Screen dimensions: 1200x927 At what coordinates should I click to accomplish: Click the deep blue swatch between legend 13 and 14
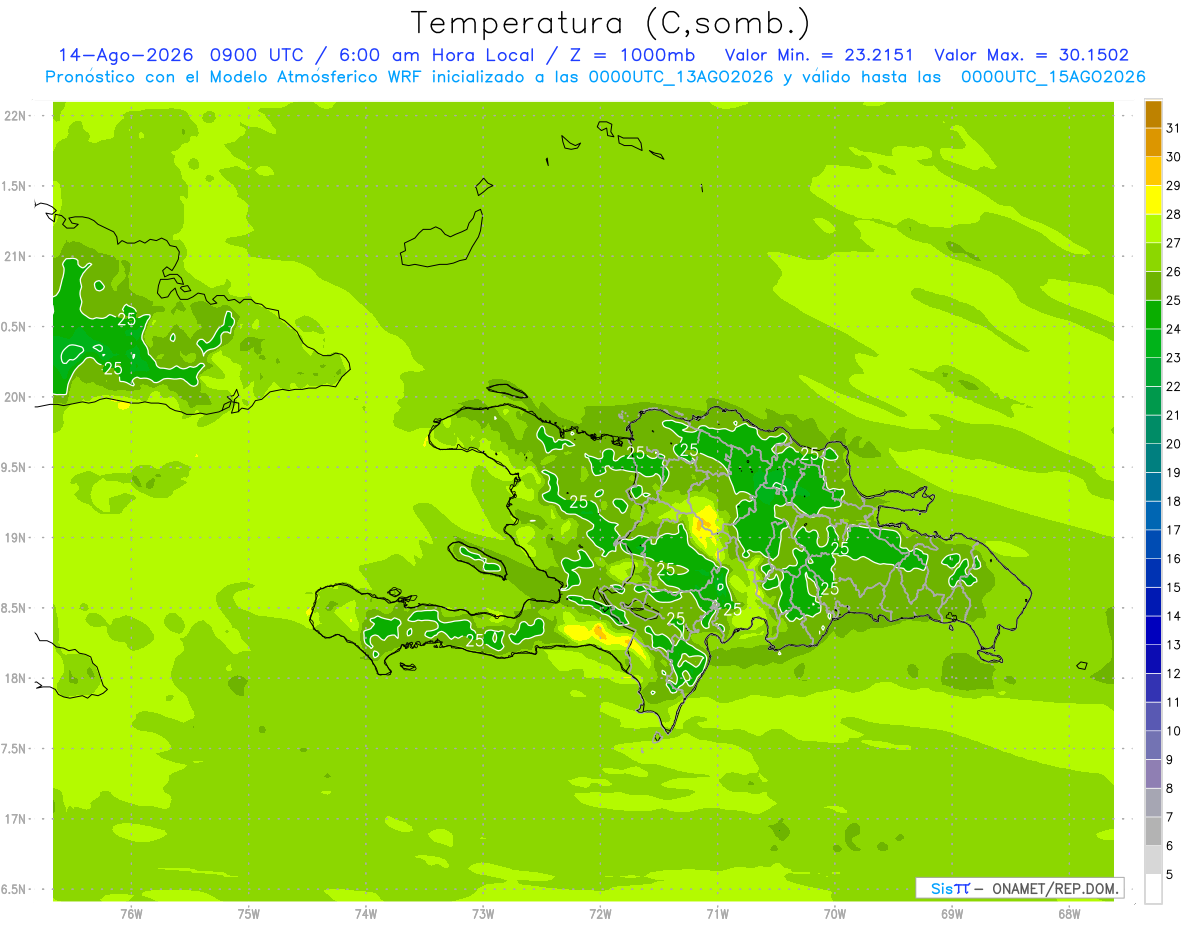pyautogui.click(x=1153, y=631)
